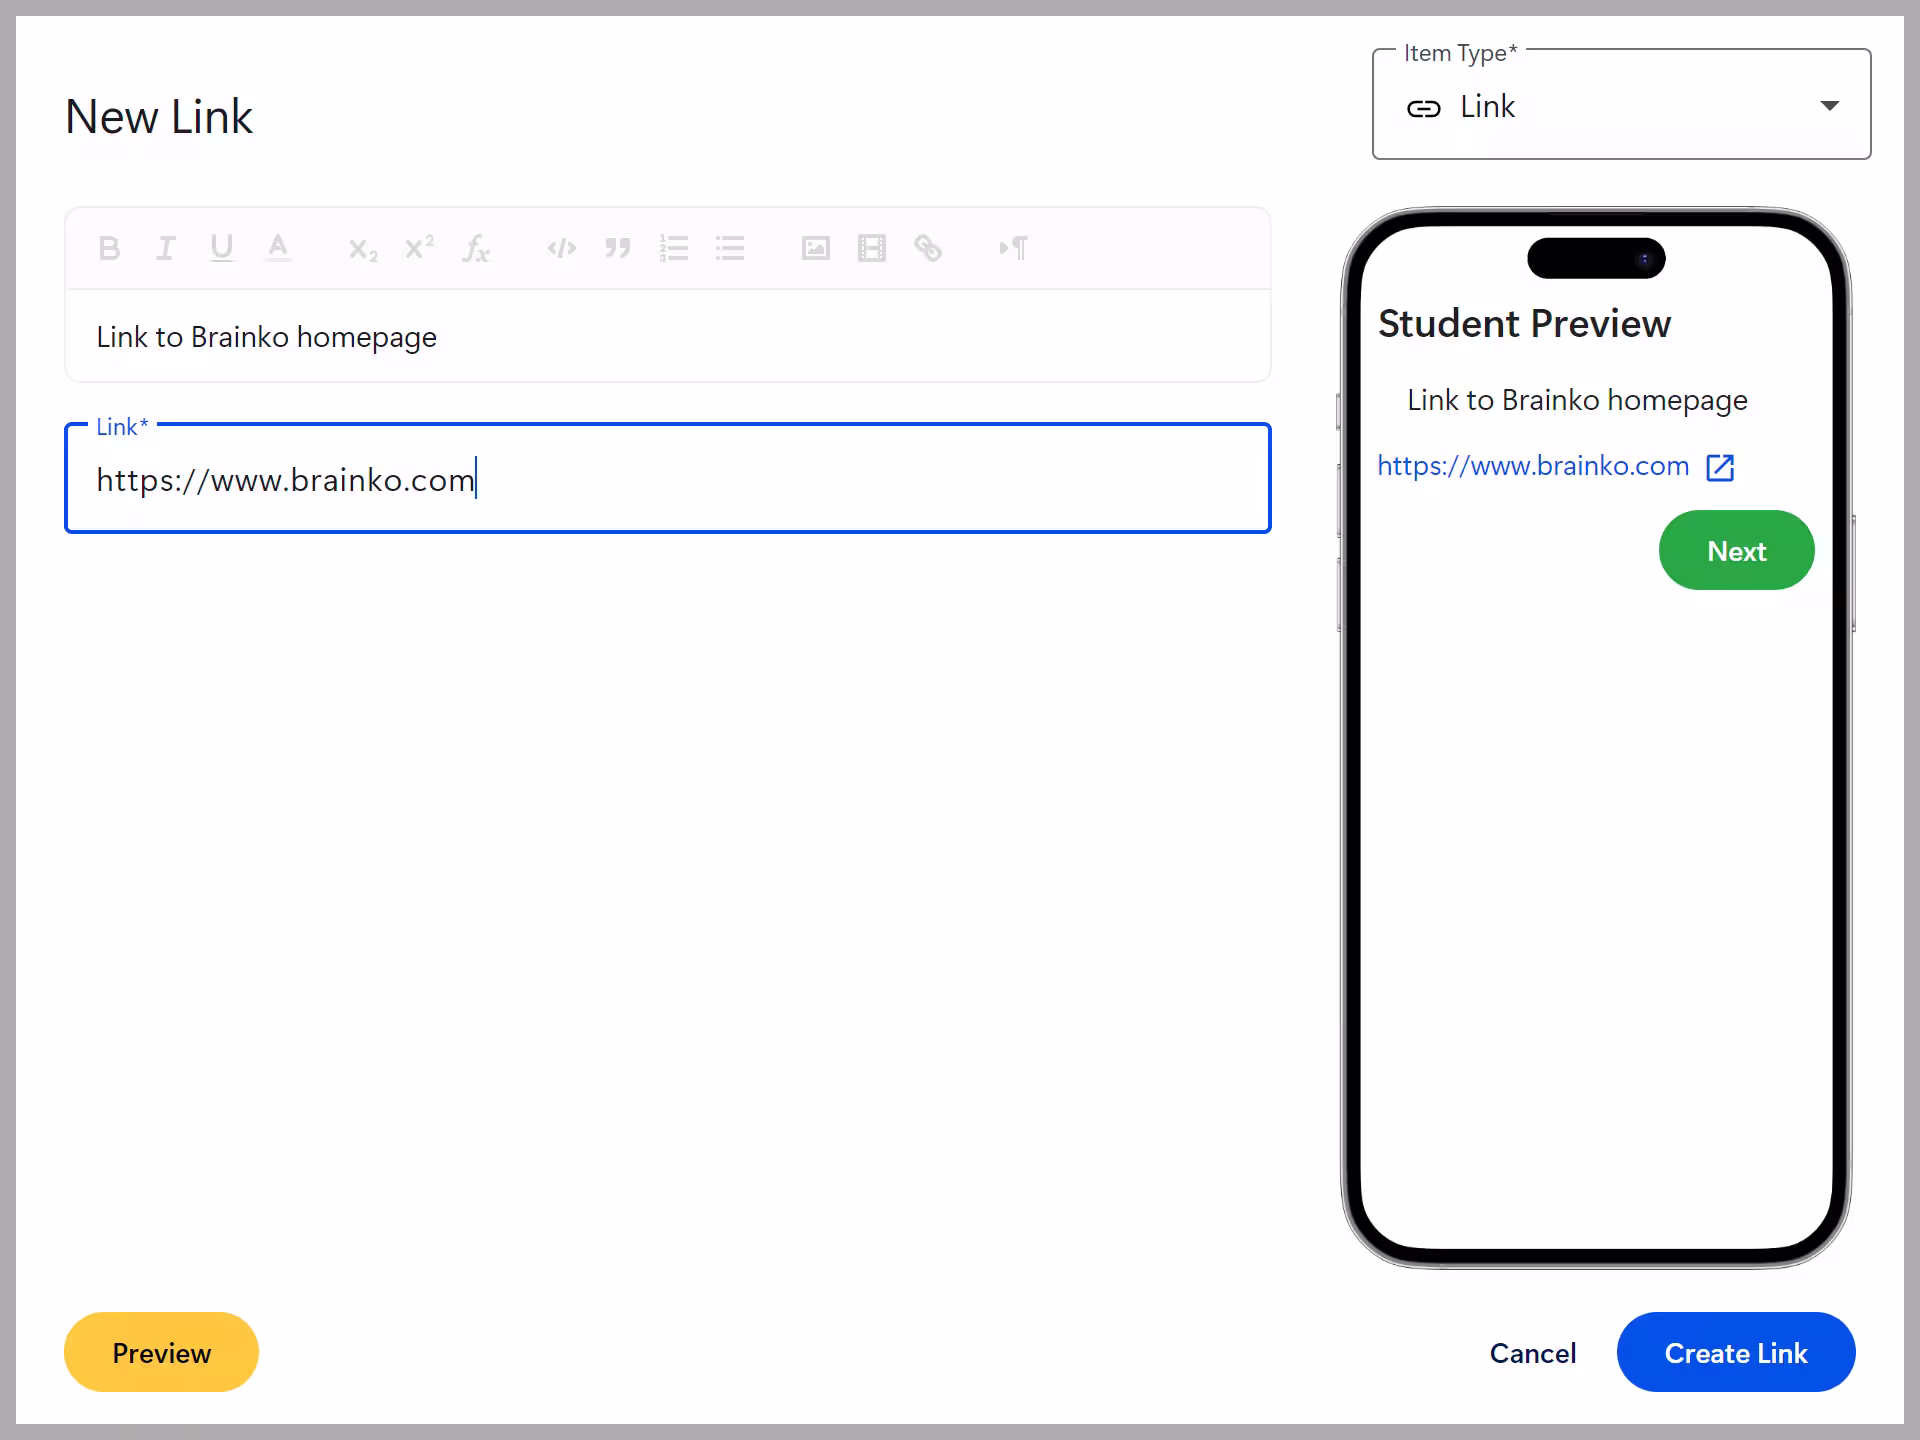The width and height of the screenshot is (1920, 1440).
Task: Apply subscript formatting
Action: 362,249
